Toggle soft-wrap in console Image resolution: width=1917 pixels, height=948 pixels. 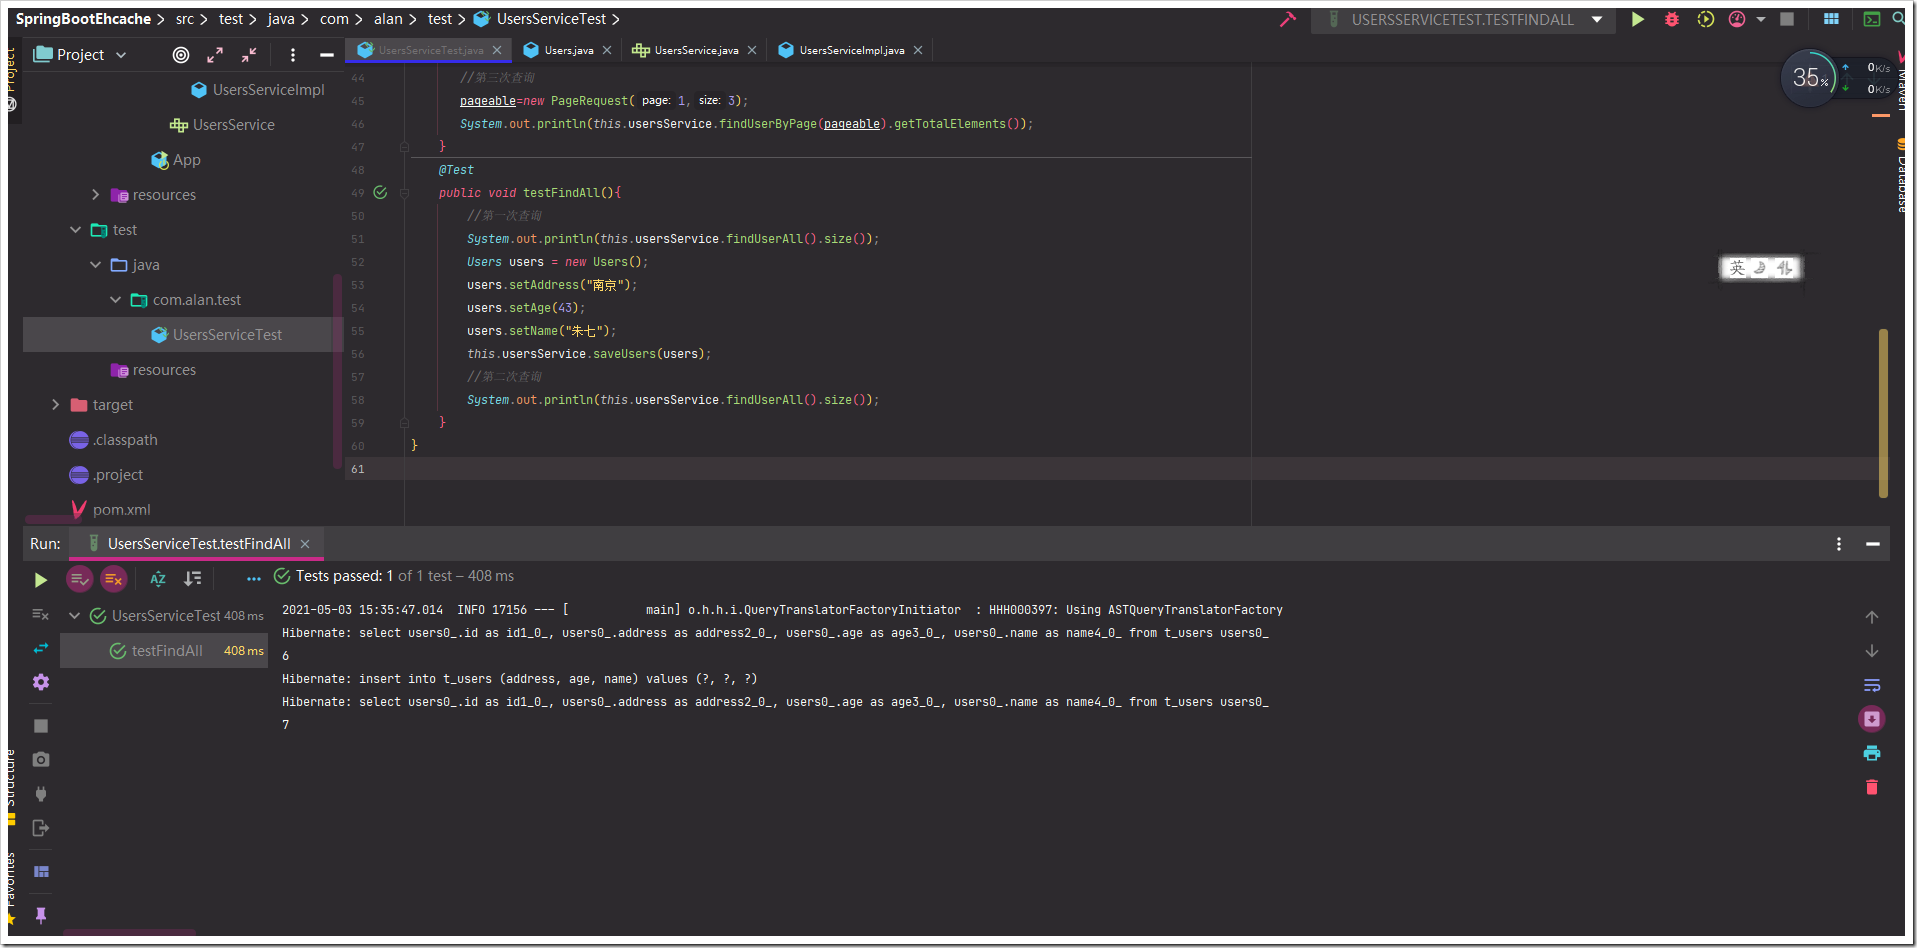(1872, 685)
